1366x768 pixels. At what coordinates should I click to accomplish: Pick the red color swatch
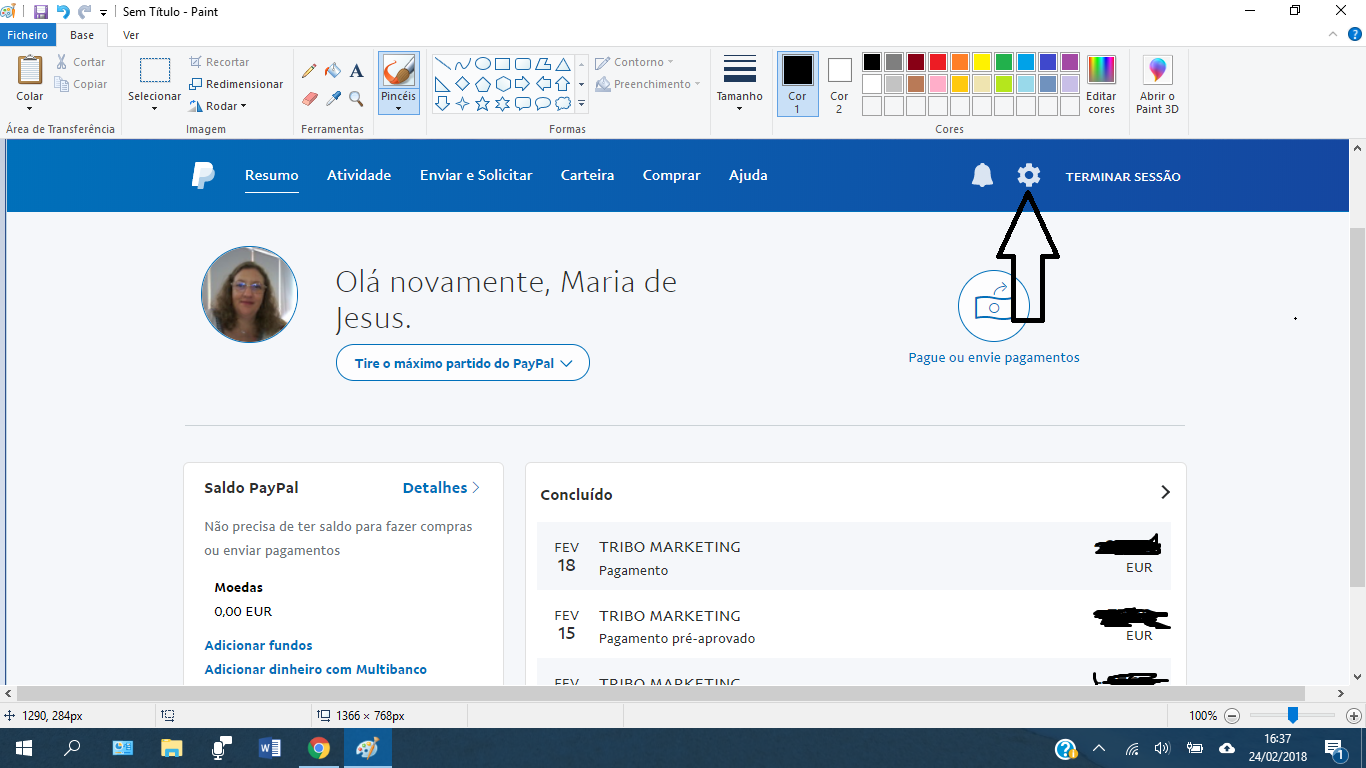pyautogui.click(x=937, y=62)
